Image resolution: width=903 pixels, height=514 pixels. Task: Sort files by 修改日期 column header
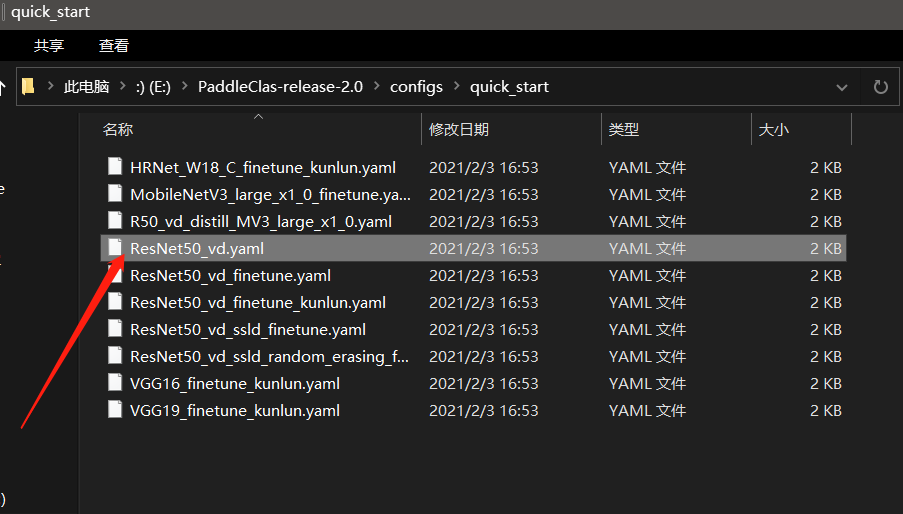click(x=459, y=130)
